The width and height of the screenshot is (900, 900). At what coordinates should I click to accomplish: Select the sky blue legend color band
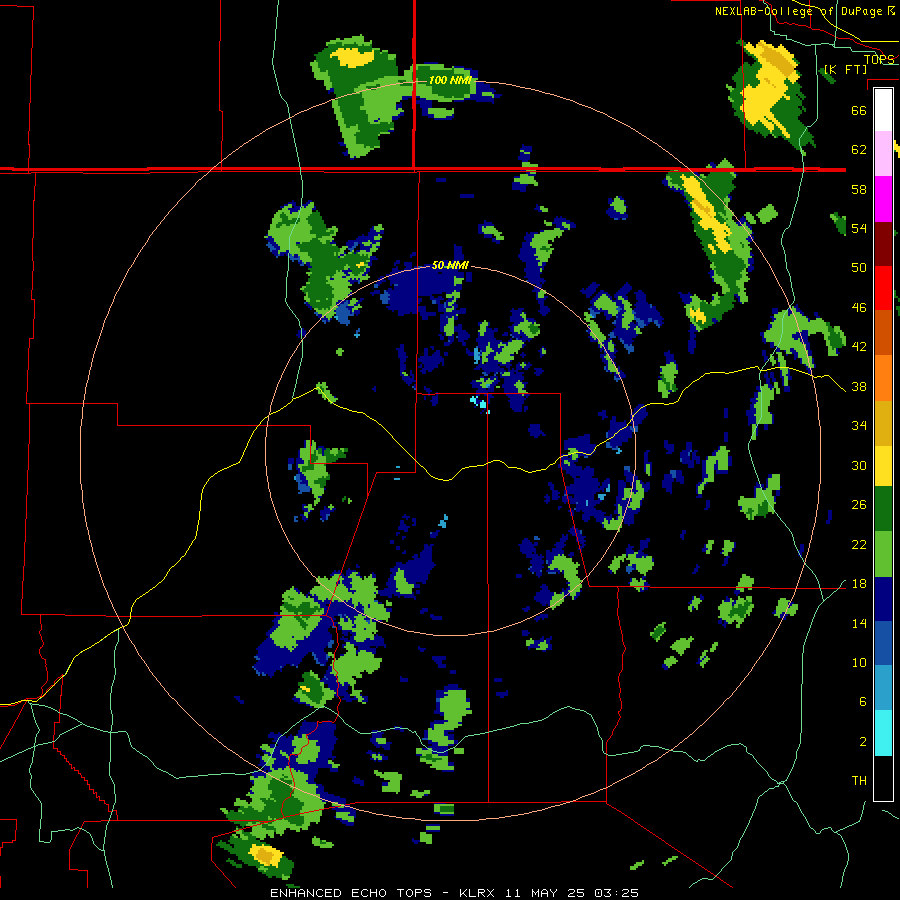883,688
